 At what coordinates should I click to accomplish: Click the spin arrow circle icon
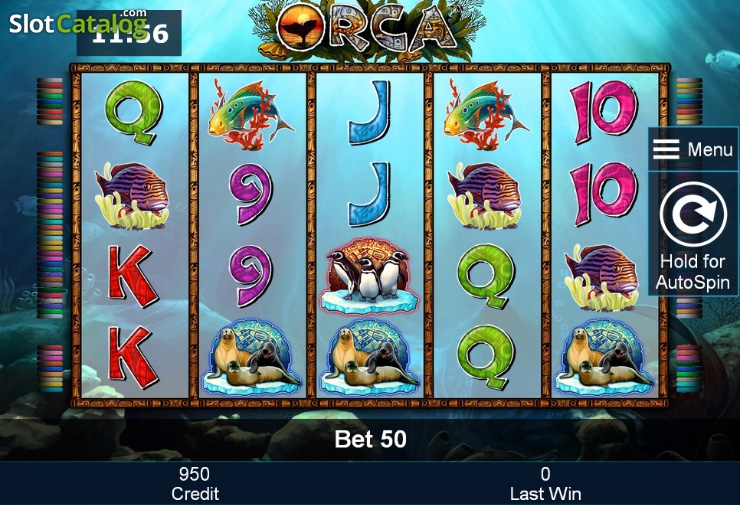click(693, 214)
